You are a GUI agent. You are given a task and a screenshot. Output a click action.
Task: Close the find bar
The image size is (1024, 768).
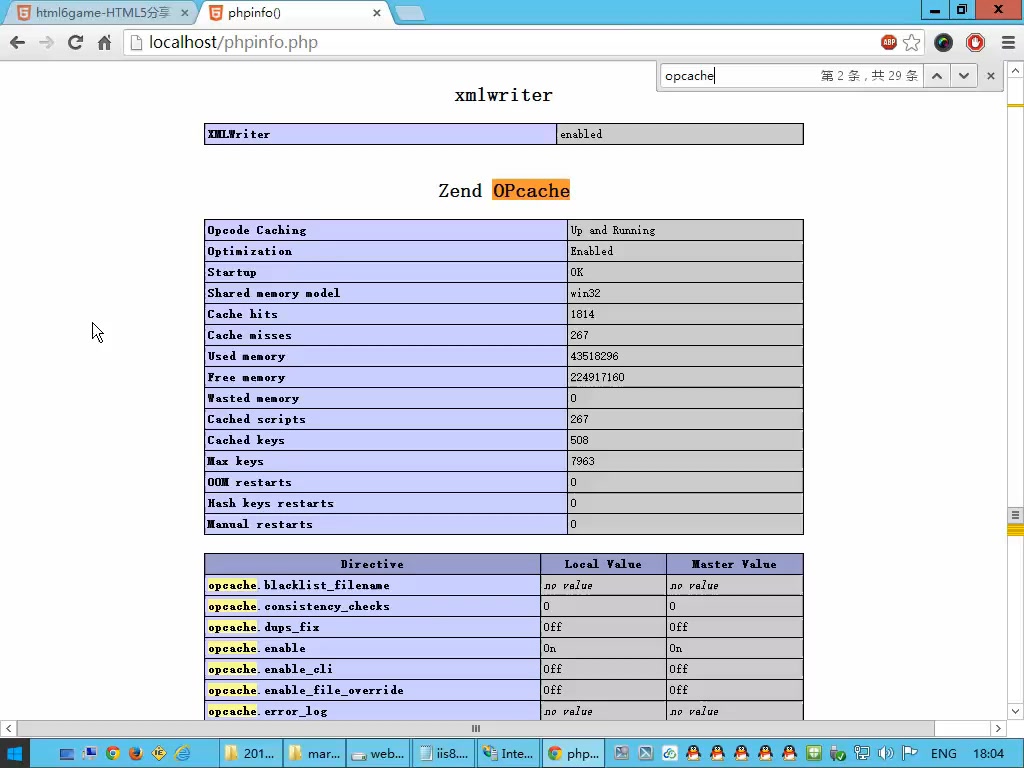click(991, 76)
